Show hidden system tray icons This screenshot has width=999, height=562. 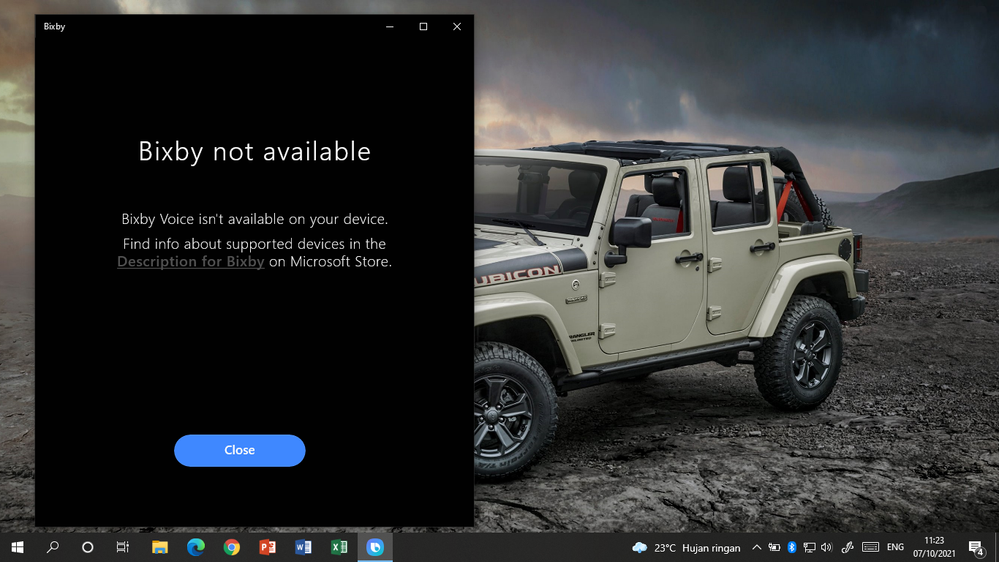[756, 547]
